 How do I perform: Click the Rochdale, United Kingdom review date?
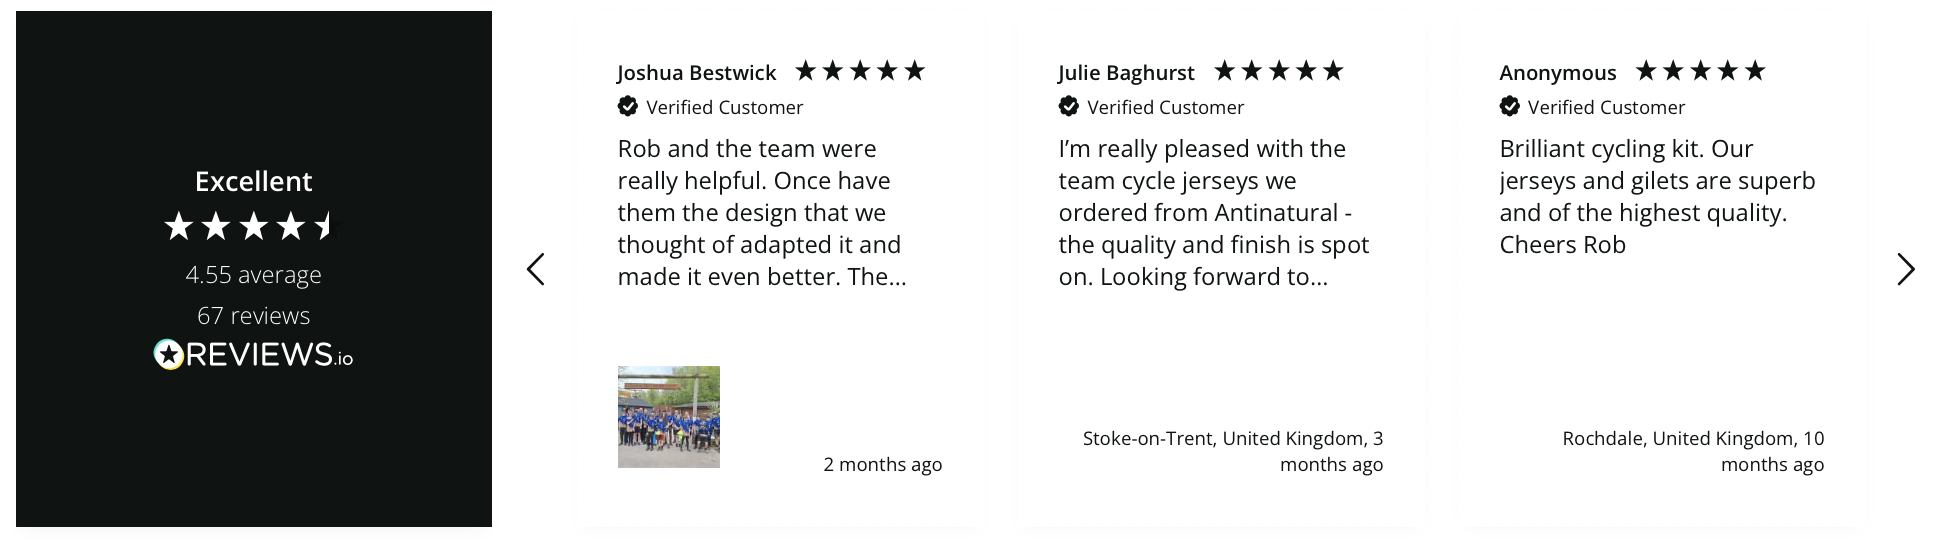pyautogui.click(x=1693, y=451)
